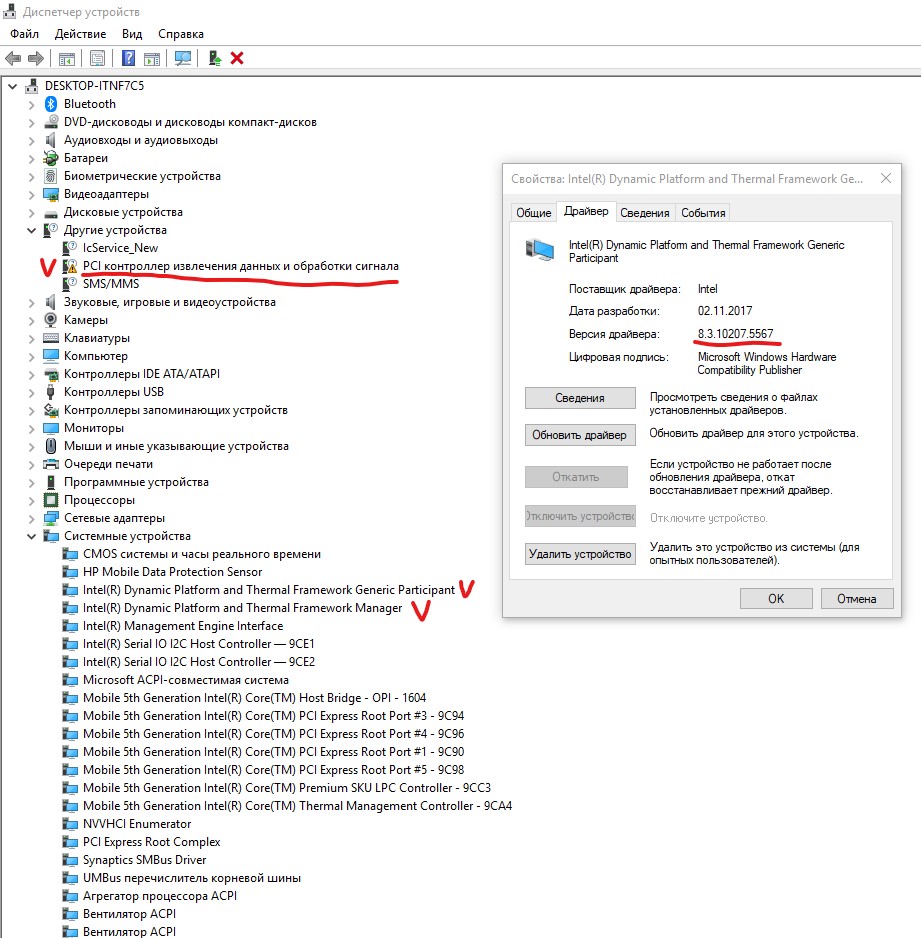Select Synaptics SMBus Driver
The width and height of the screenshot is (921, 938).
pos(145,860)
